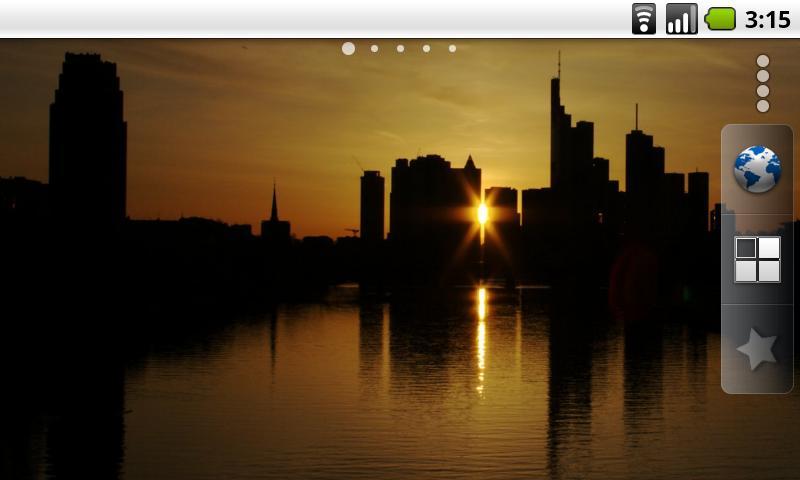Go to the second home page dot
The height and width of the screenshot is (480, 800).
click(x=374, y=48)
